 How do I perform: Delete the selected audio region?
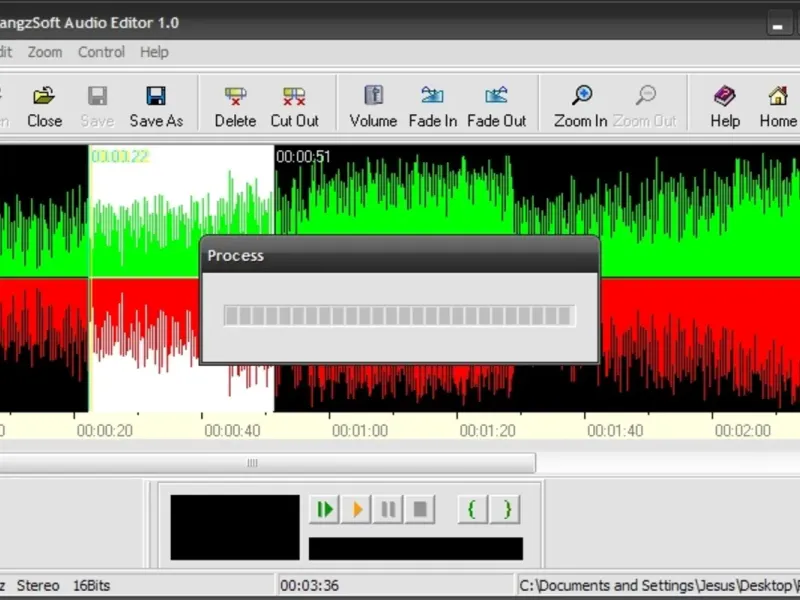pos(235,107)
